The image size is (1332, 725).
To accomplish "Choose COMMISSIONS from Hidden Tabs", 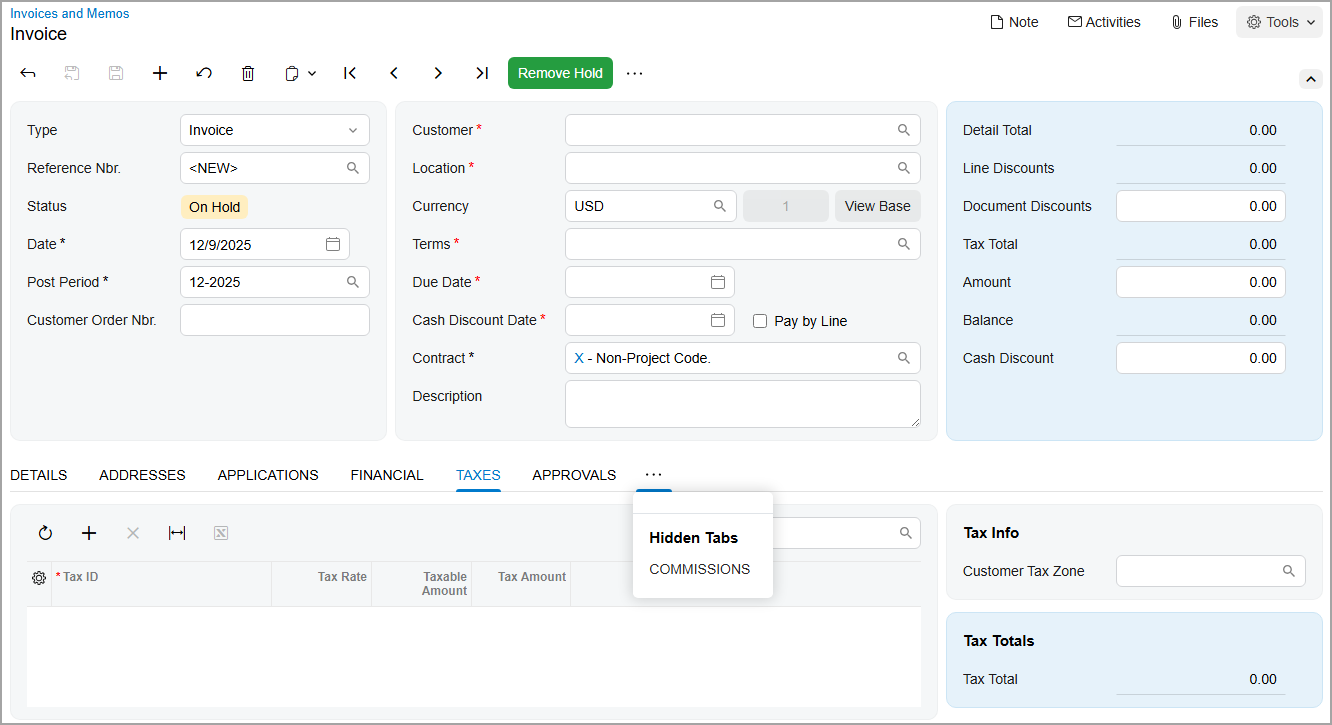I will (x=700, y=569).
